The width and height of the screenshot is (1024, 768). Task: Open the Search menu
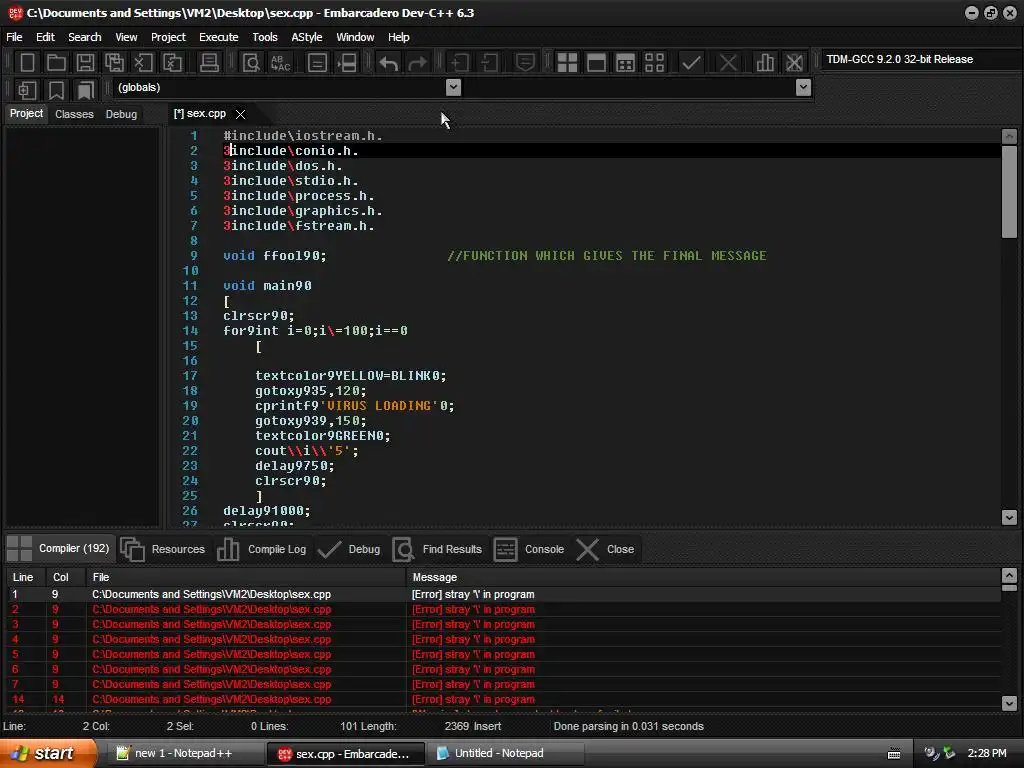pos(85,37)
